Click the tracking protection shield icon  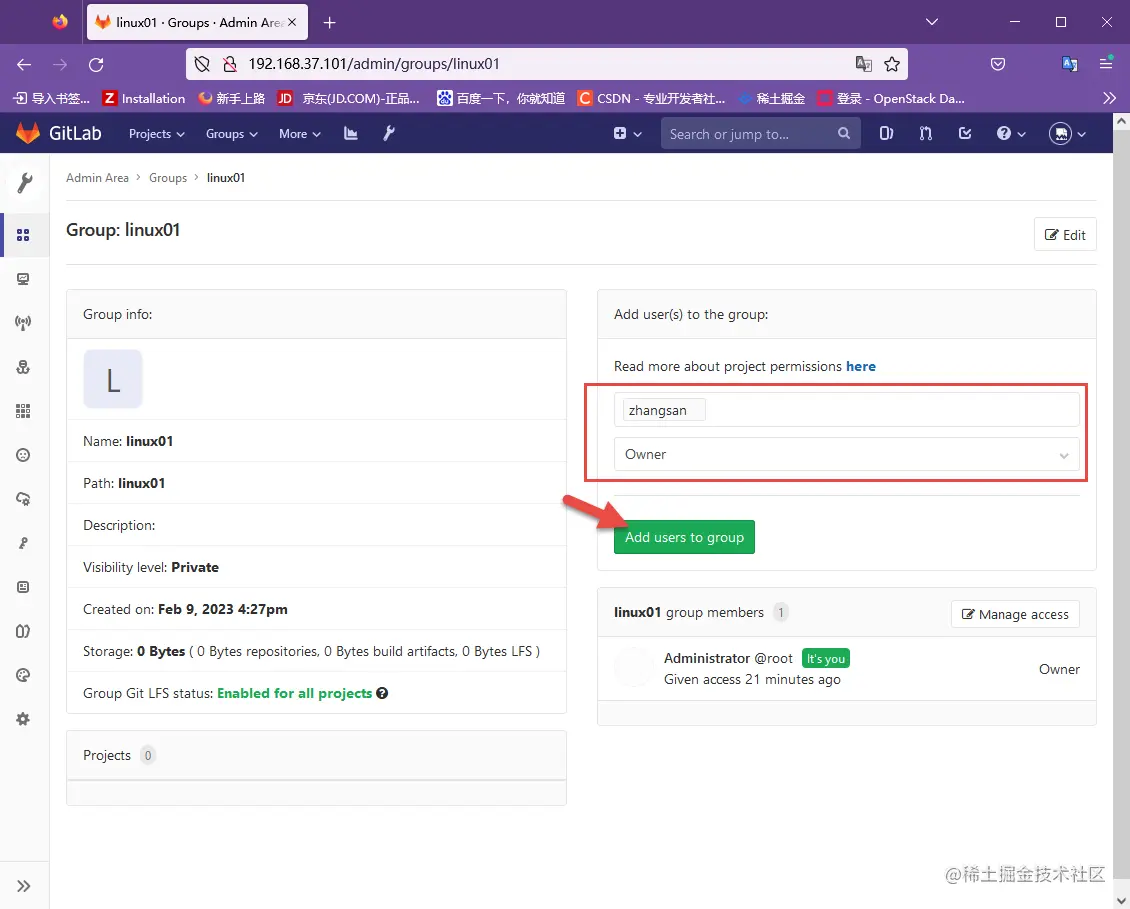coord(202,64)
